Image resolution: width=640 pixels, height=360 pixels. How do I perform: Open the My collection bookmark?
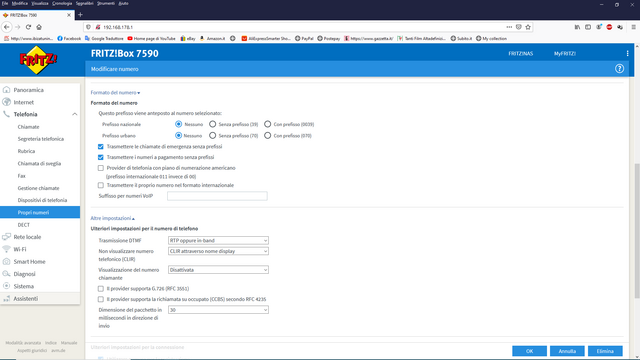[x=491, y=38]
